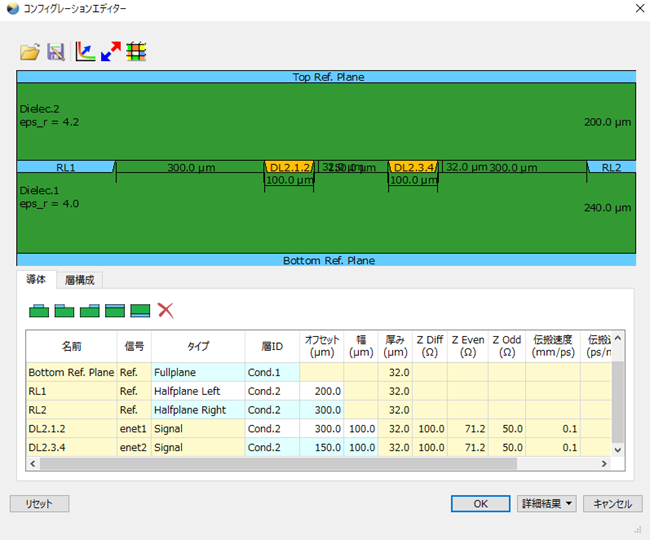Delete conductor with red X icon

point(166,310)
